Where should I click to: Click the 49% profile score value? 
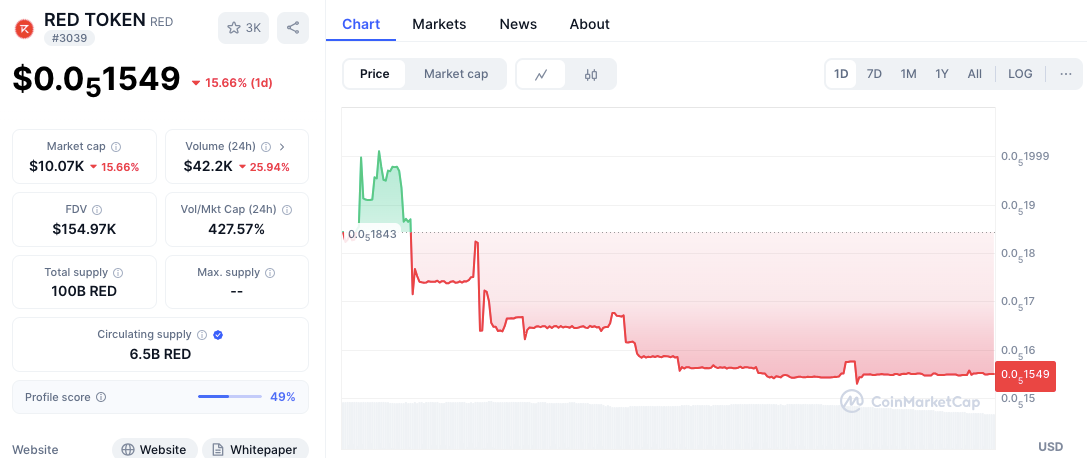click(283, 397)
